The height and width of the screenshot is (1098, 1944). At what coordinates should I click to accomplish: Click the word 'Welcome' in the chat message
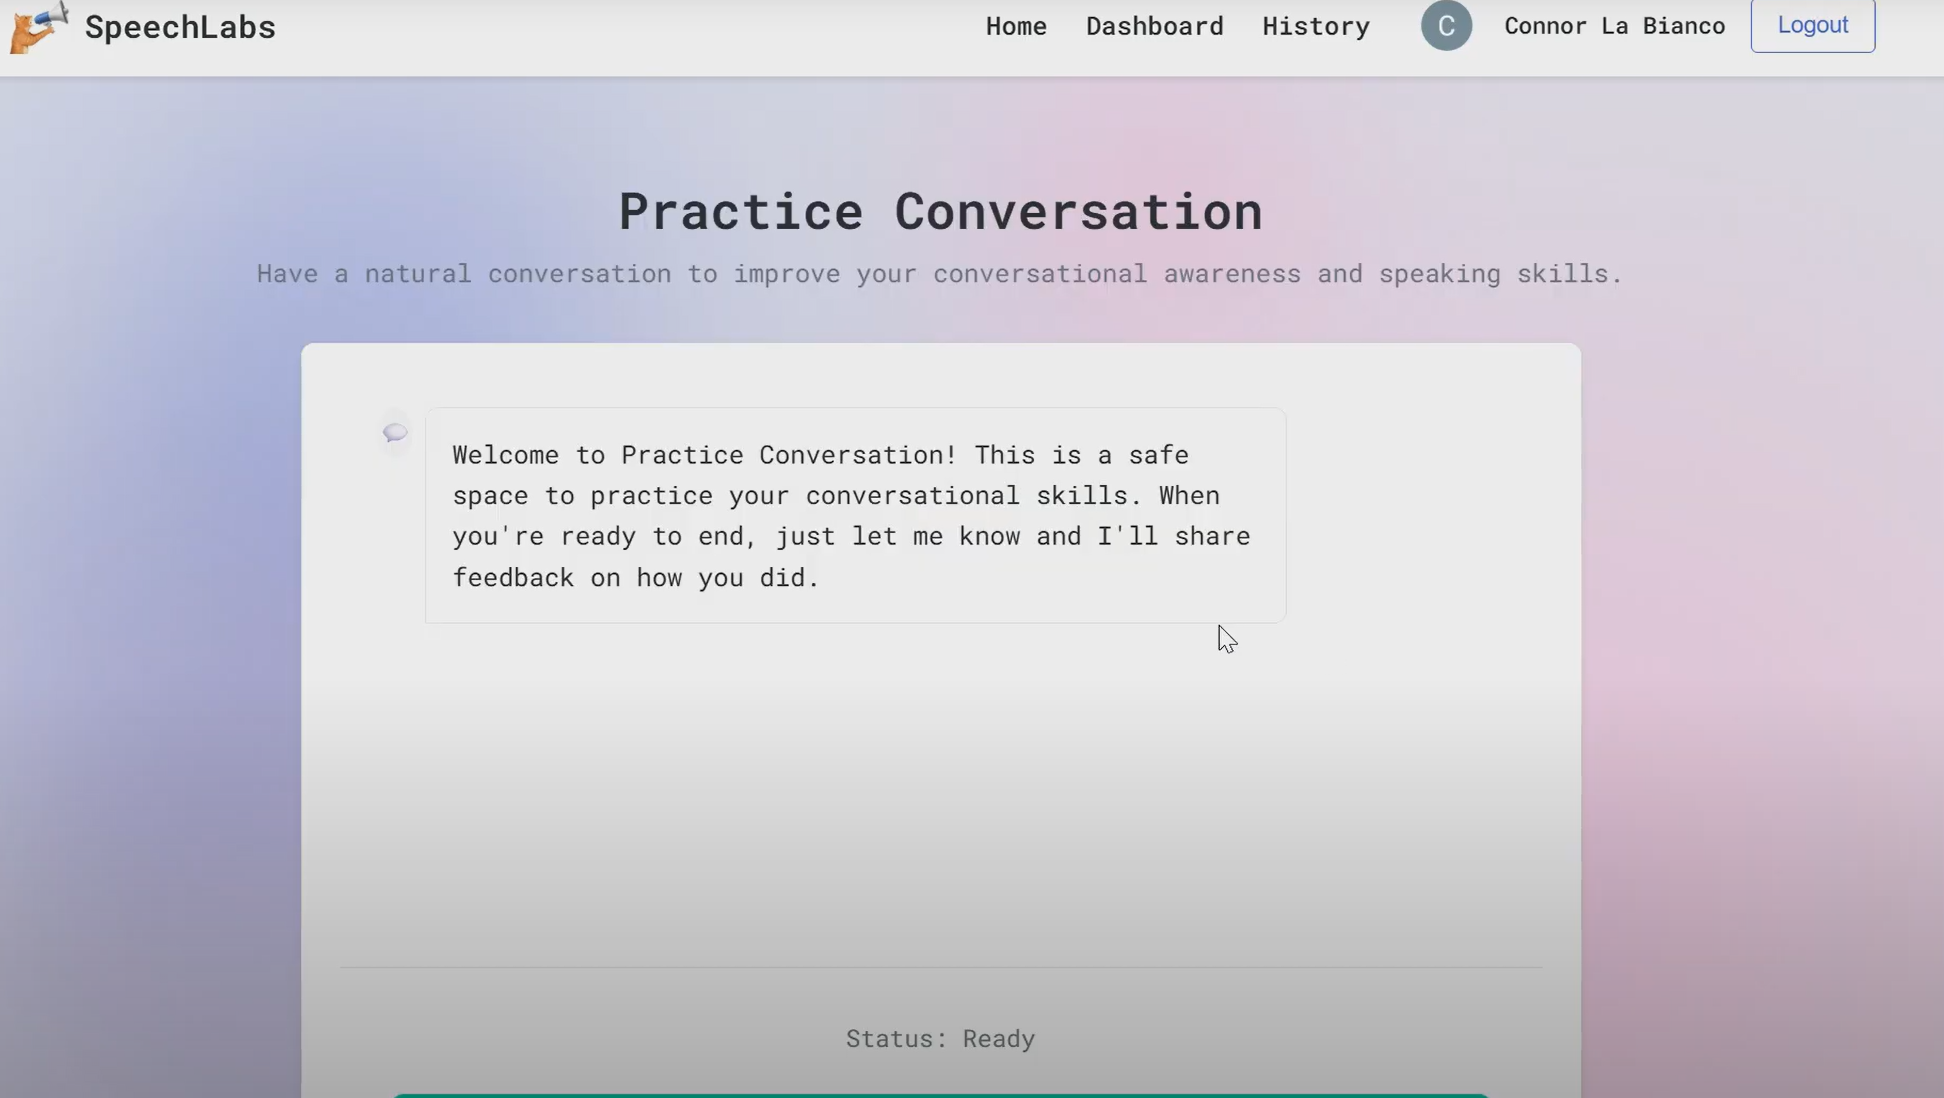pos(505,455)
